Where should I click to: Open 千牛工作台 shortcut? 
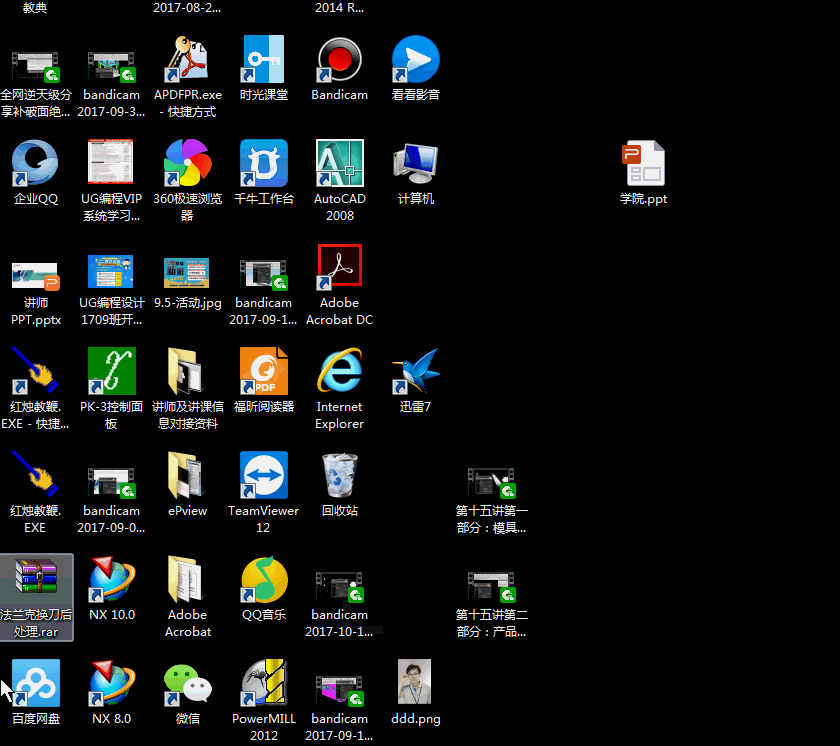[x=264, y=172]
